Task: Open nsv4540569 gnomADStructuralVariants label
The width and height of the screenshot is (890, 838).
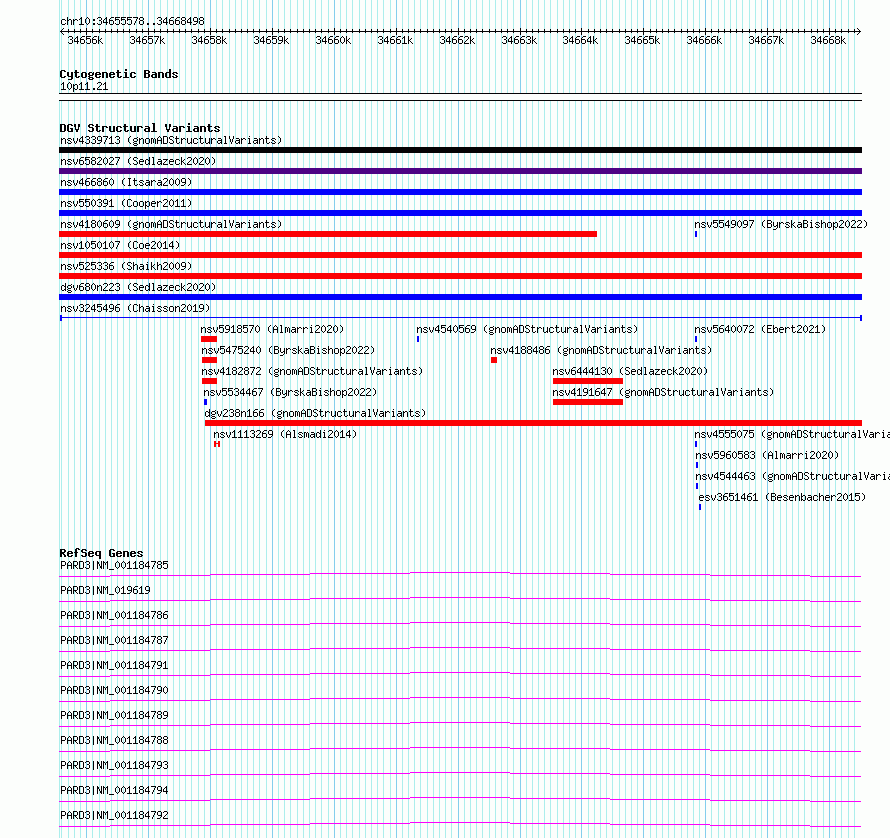Action: pyautogui.click(x=527, y=329)
